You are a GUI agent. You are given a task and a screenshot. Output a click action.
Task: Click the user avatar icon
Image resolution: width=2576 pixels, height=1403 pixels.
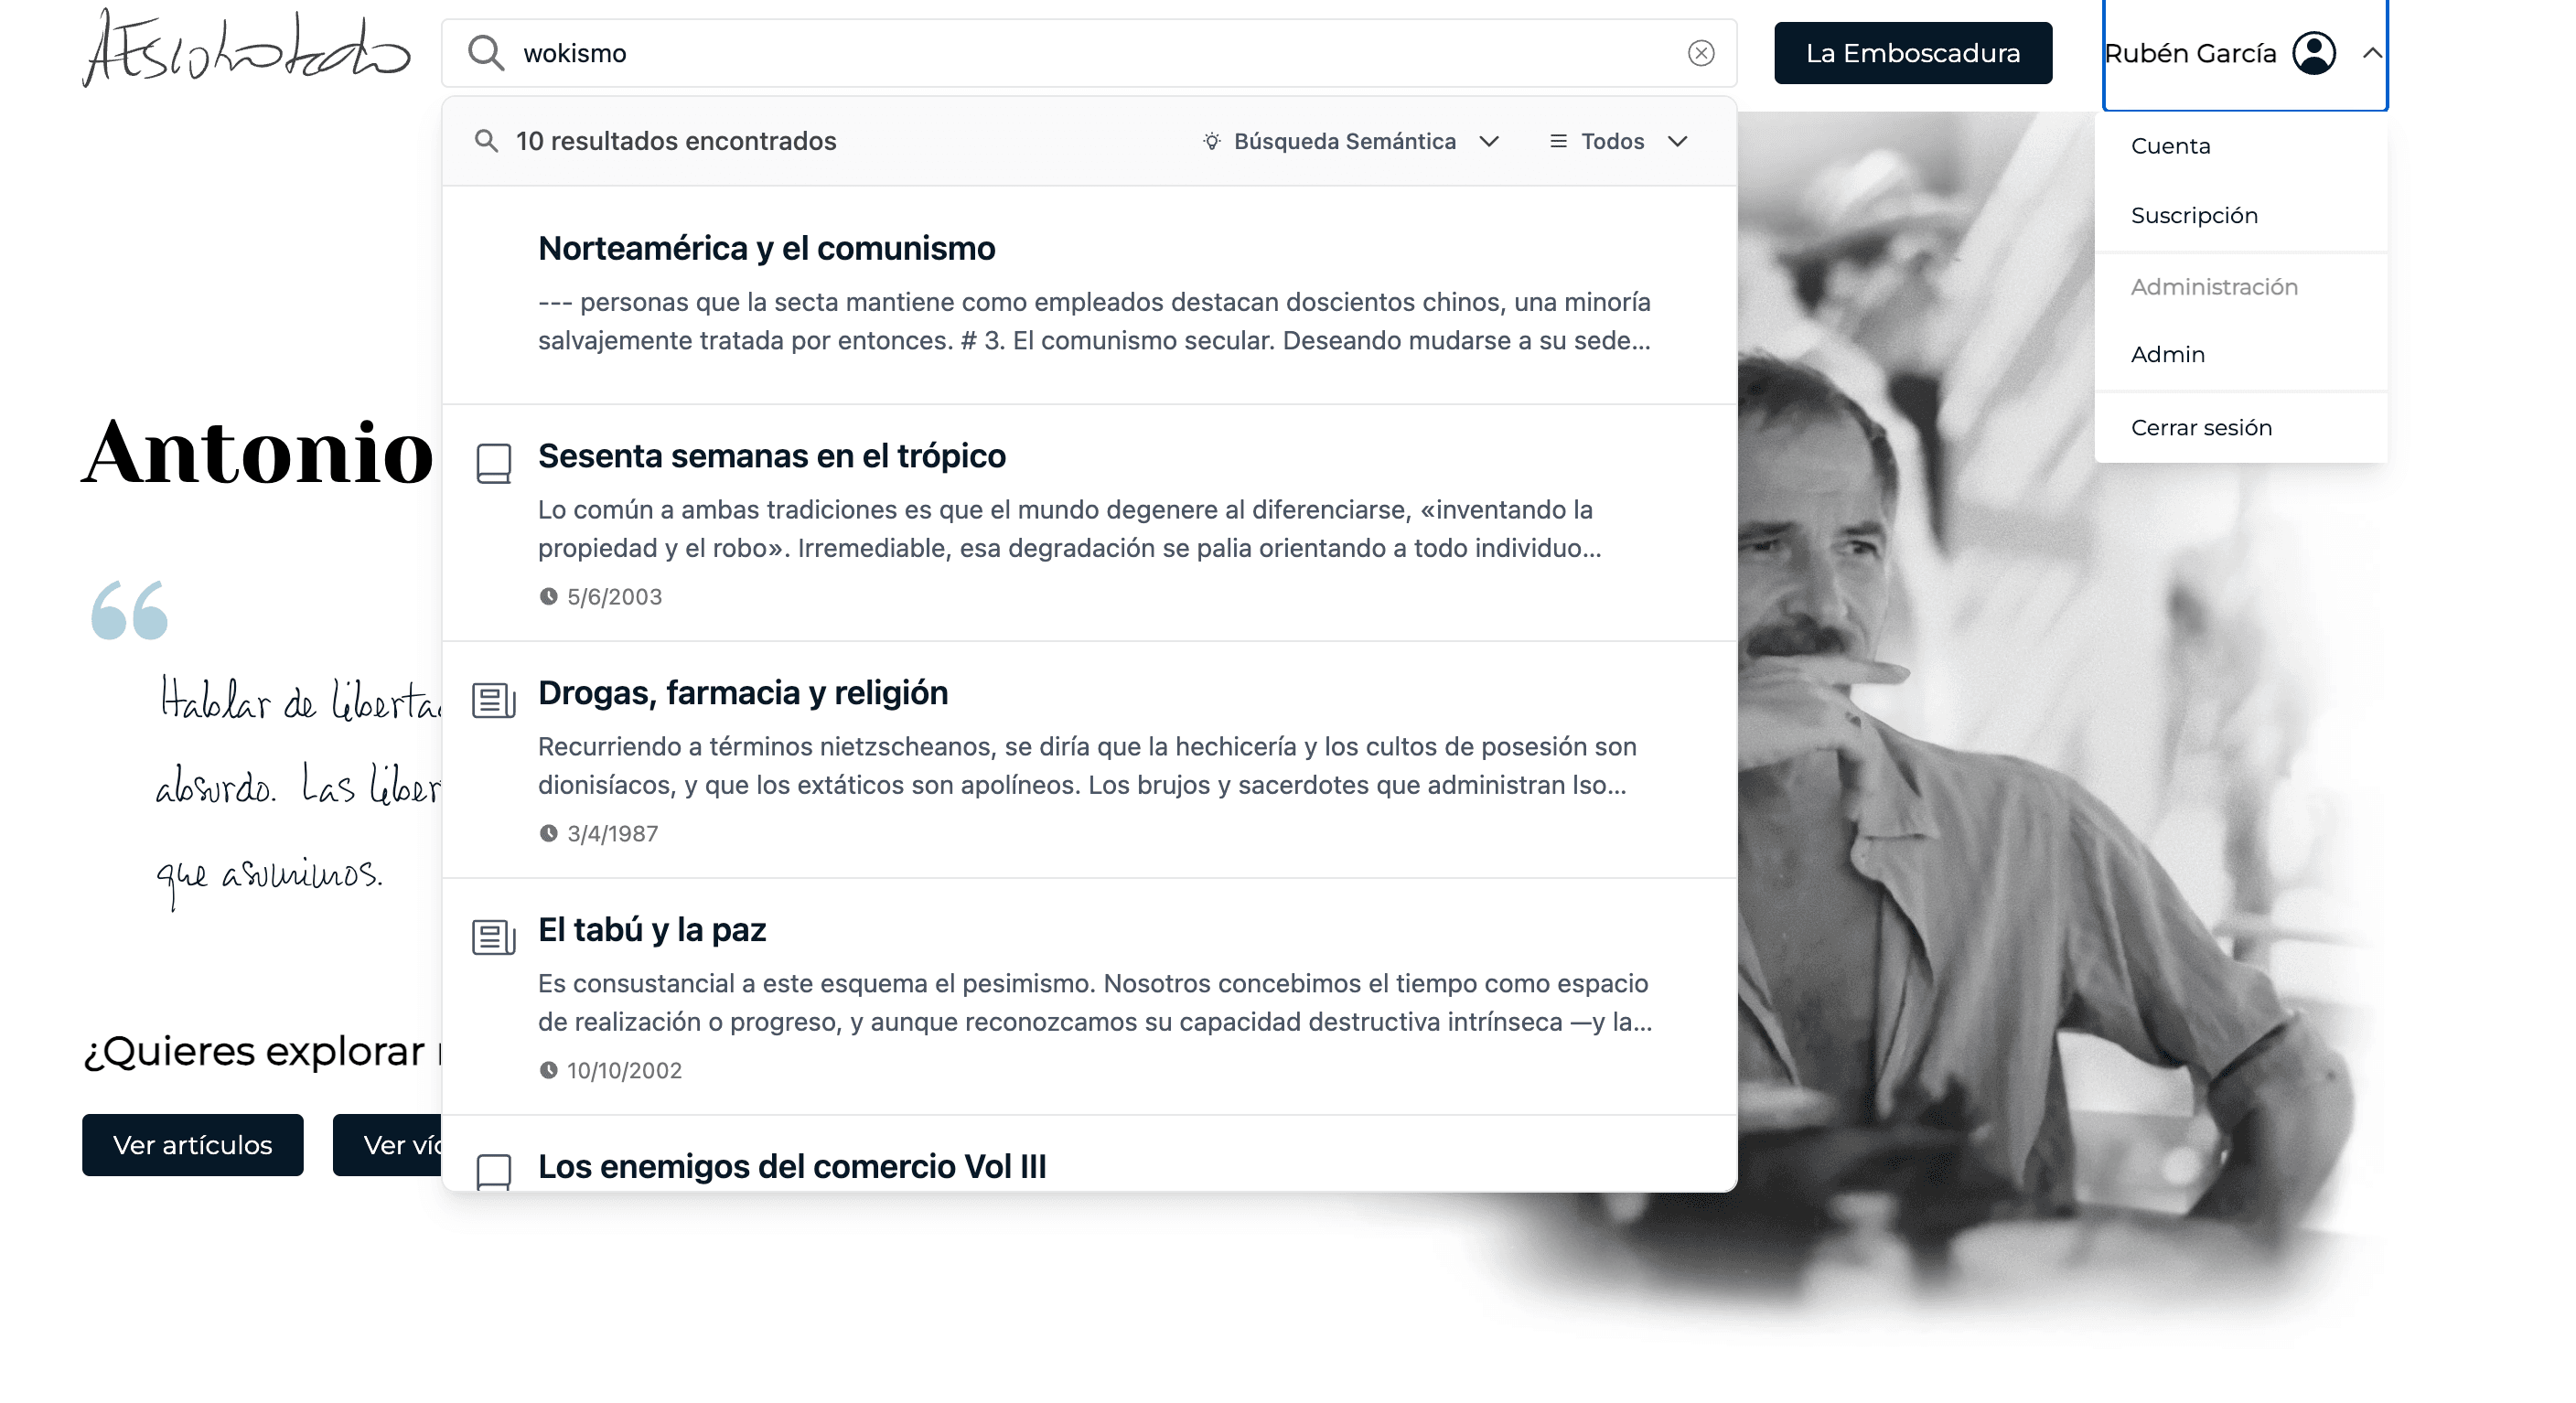[2313, 53]
